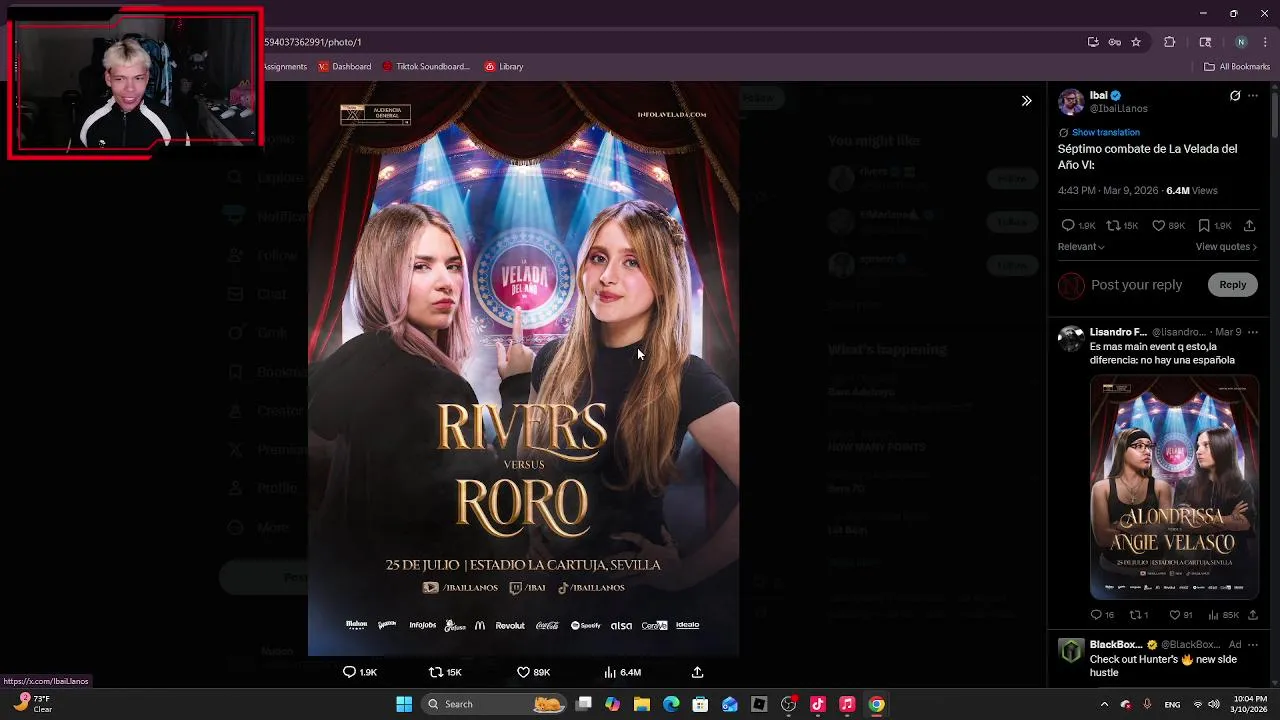Click the heart icon below the photo
The image size is (1280, 720).
pos(523,672)
